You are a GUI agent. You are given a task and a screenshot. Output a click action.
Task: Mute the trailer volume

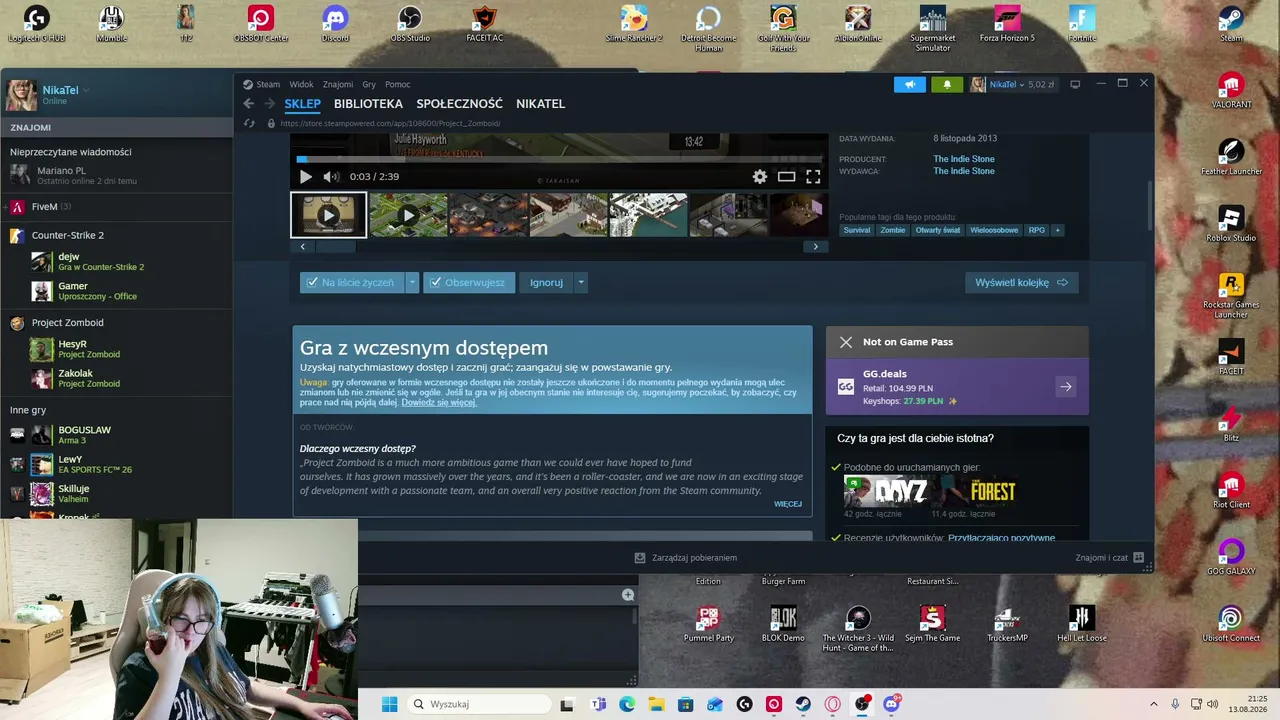331,177
